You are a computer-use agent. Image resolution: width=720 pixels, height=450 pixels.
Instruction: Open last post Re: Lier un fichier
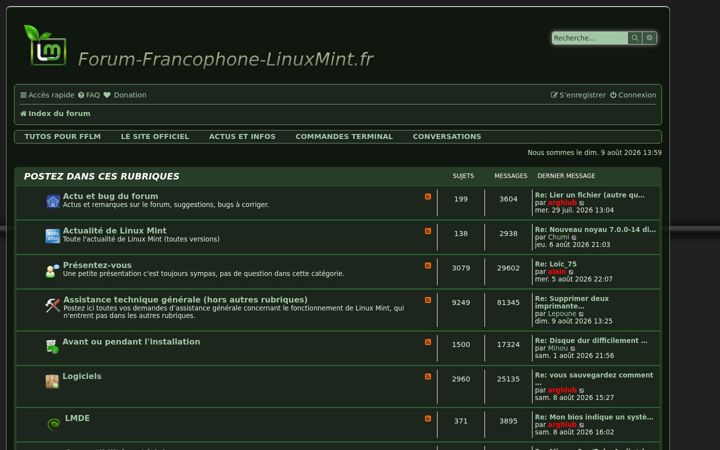coord(590,195)
